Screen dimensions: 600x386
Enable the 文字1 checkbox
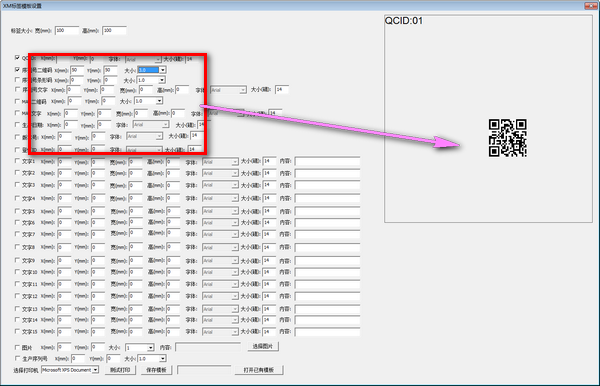tap(17, 161)
